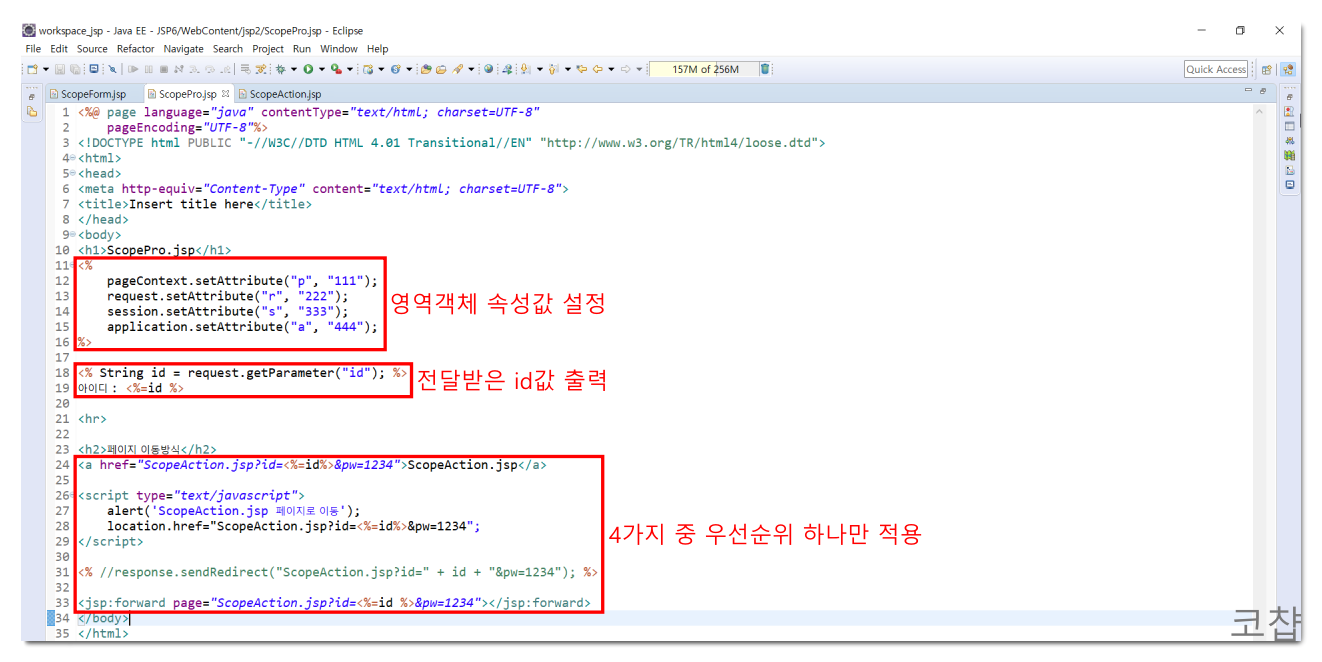1322x662 pixels.
Task: Open the dropdown next to New icon
Action: [x=46, y=70]
